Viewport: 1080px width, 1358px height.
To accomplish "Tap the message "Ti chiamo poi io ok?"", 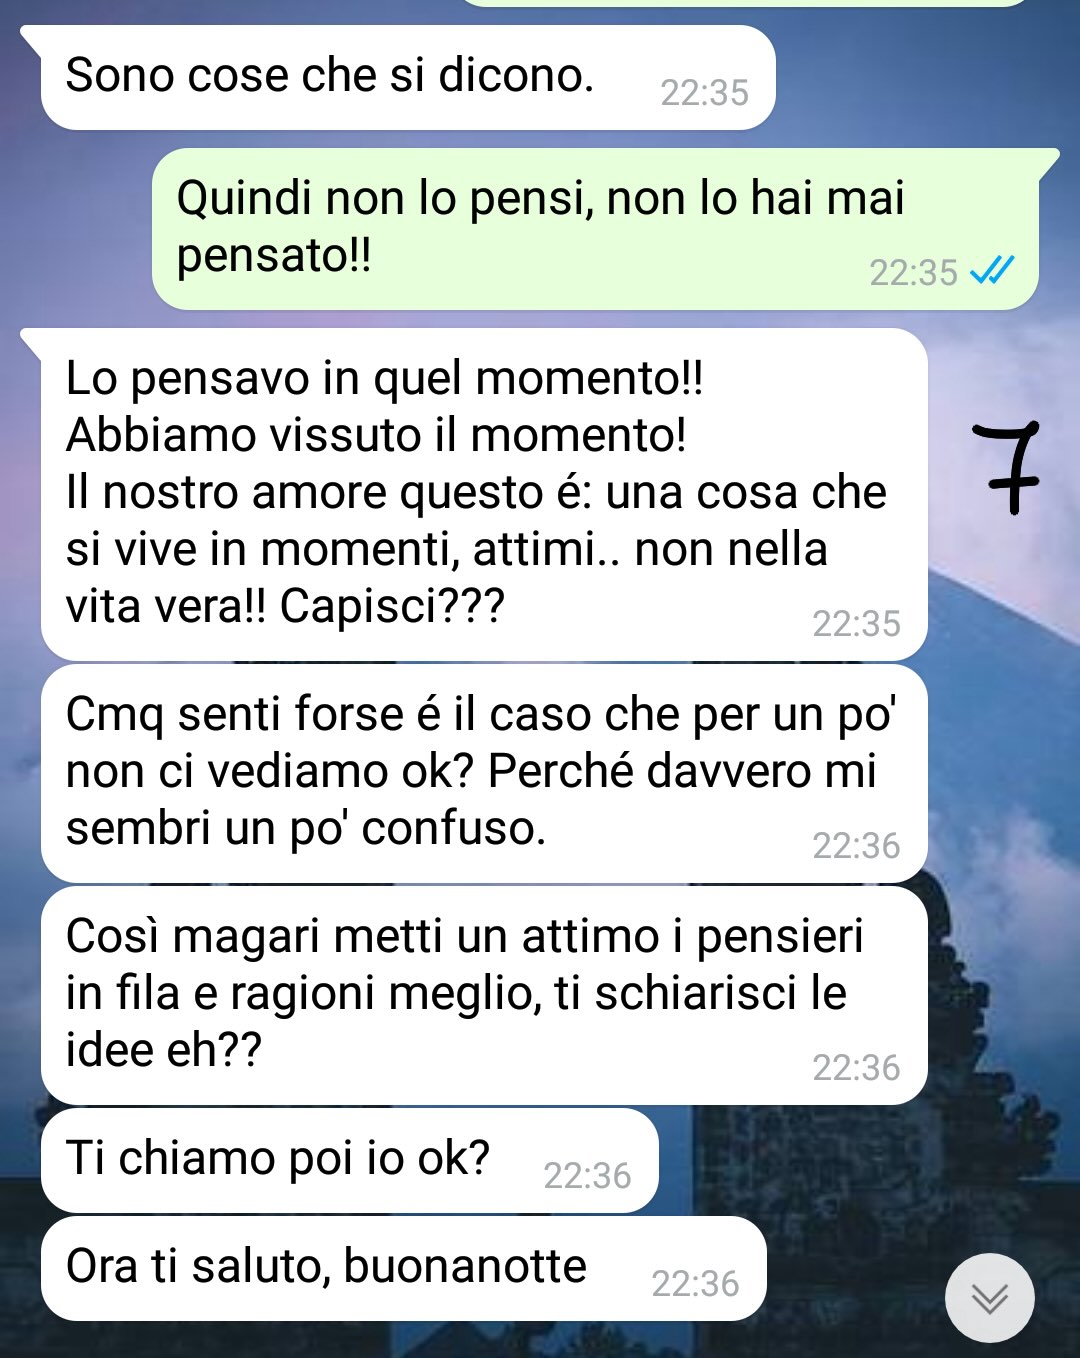I will coord(350,1160).
